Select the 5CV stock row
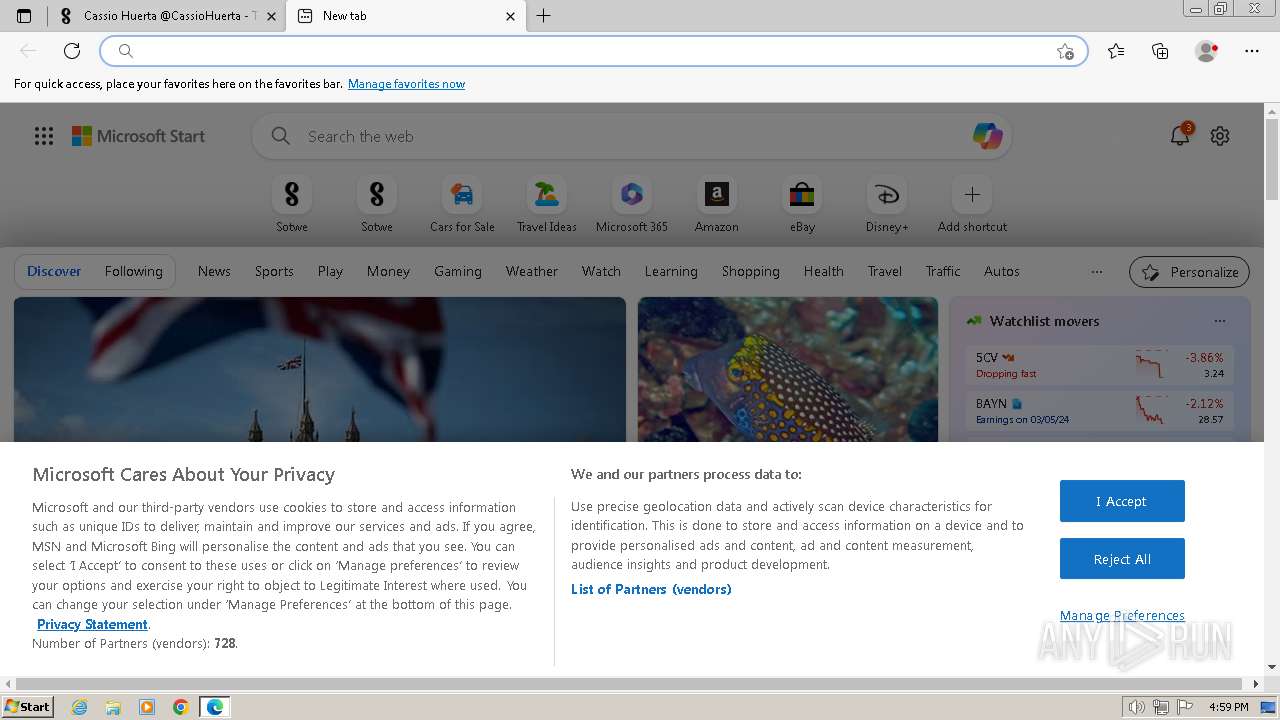Image resolution: width=1280 pixels, height=720 pixels. click(x=1100, y=365)
